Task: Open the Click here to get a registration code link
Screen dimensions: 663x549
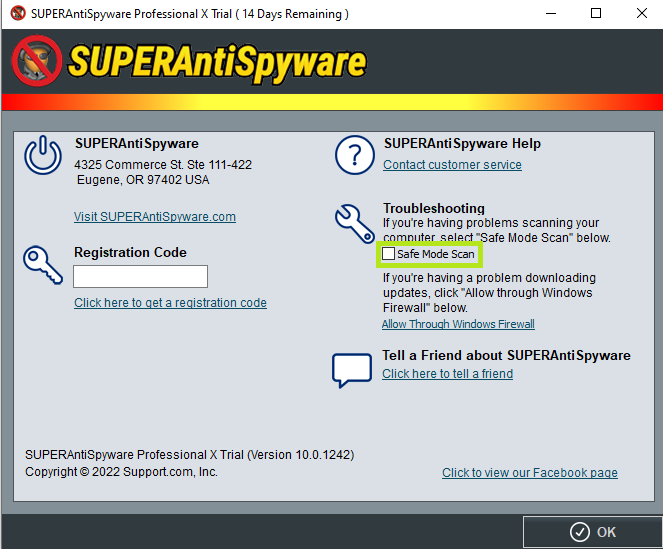Action: (170, 303)
